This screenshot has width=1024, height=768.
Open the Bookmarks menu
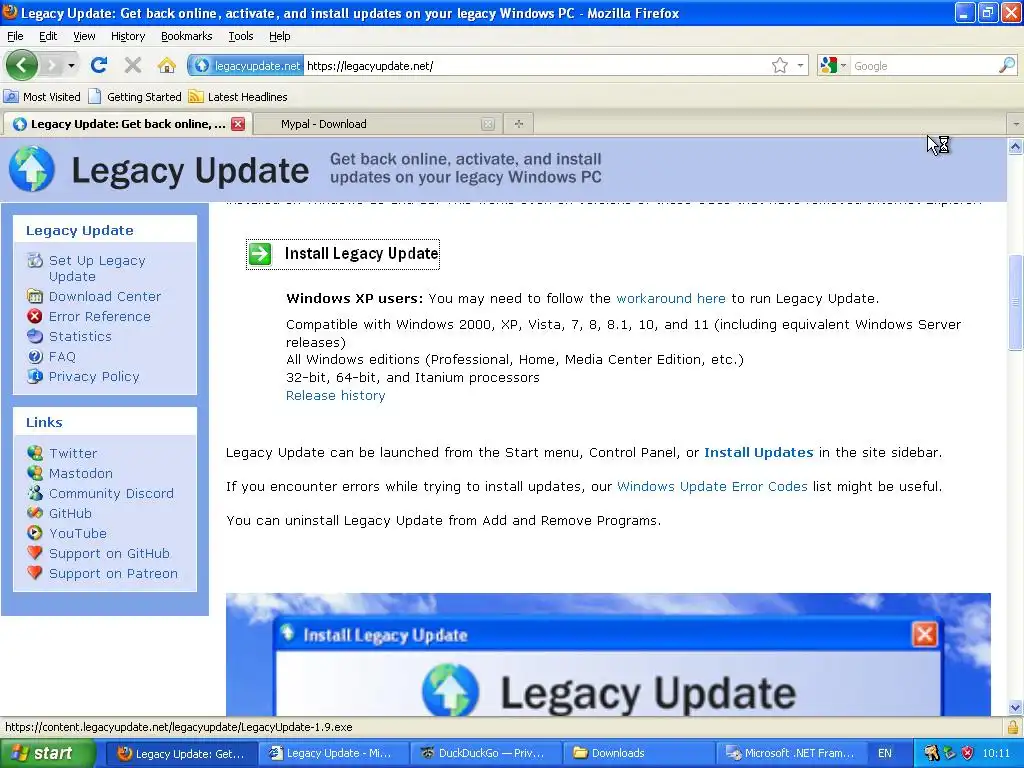click(x=186, y=36)
